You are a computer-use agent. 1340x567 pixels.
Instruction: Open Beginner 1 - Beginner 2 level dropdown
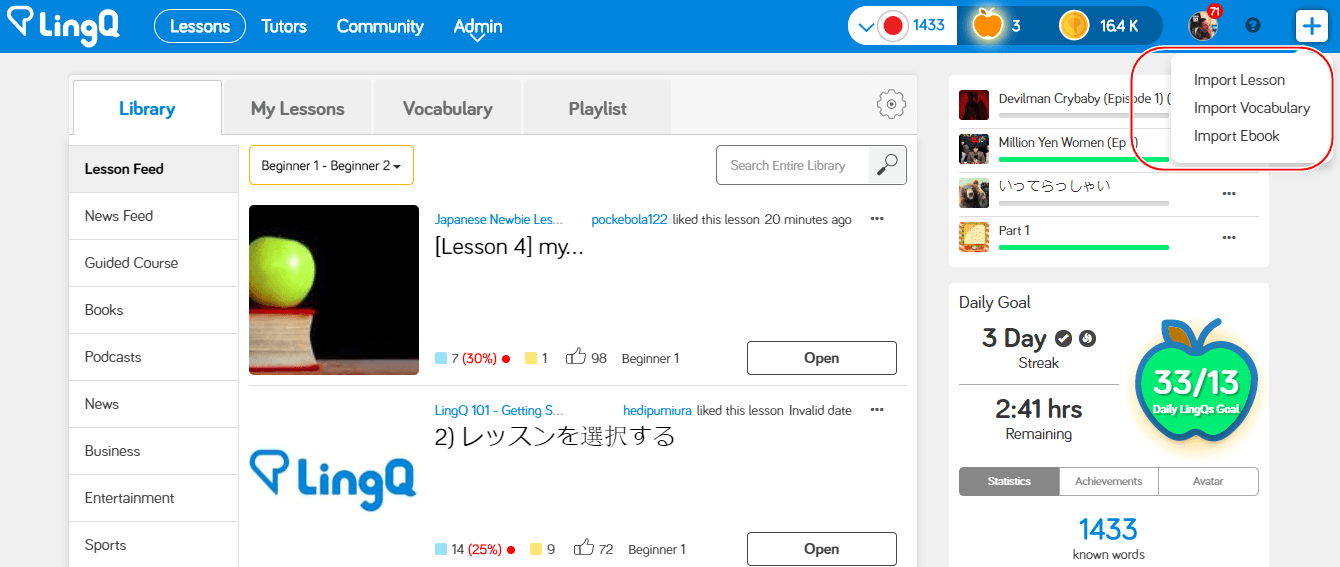click(331, 165)
